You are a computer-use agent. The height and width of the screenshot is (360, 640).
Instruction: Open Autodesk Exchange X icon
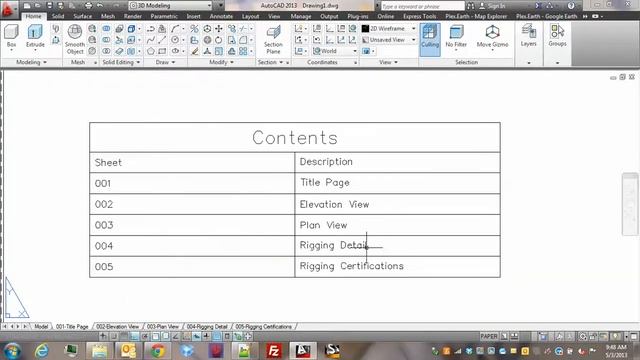[x=538, y=6]
